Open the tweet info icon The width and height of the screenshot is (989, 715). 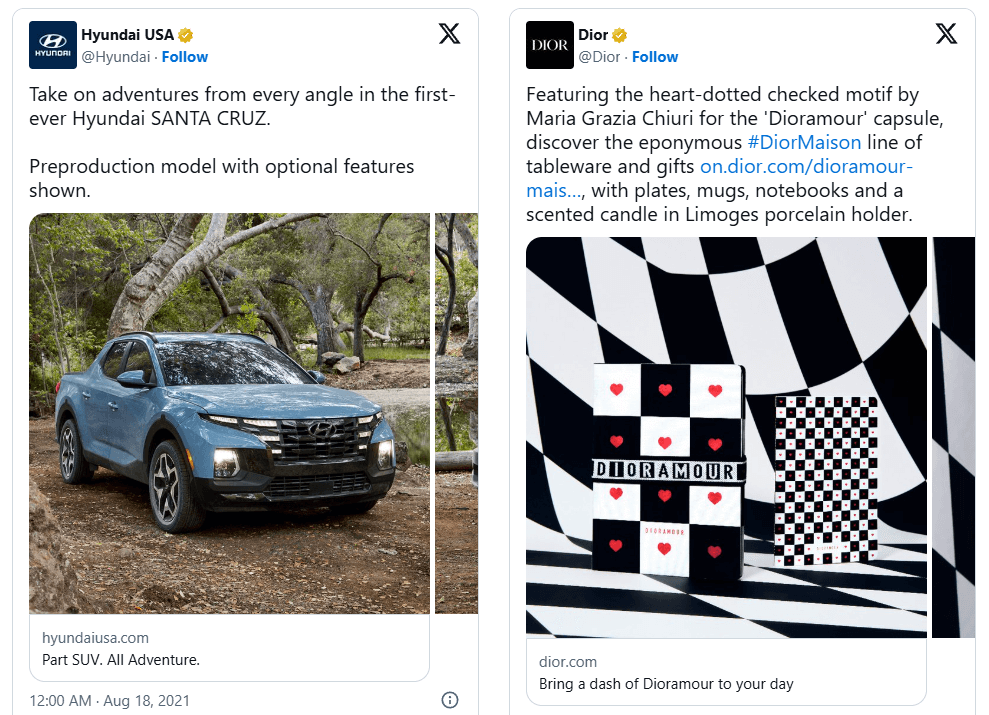pyautogui.click(x=450, y=700)
